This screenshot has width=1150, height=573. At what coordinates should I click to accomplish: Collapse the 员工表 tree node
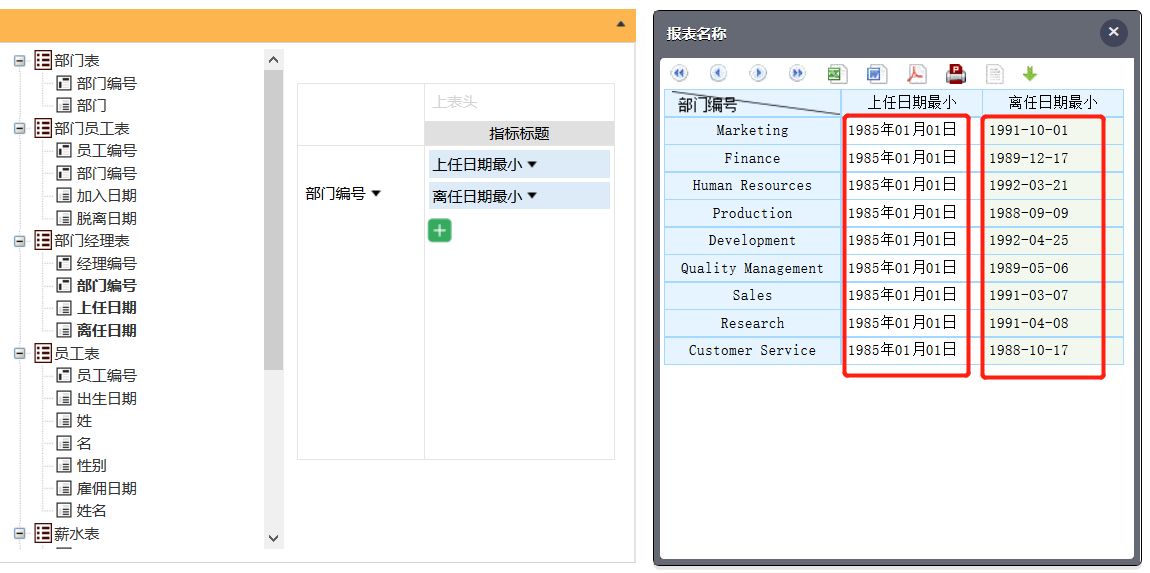pos(20,354)
